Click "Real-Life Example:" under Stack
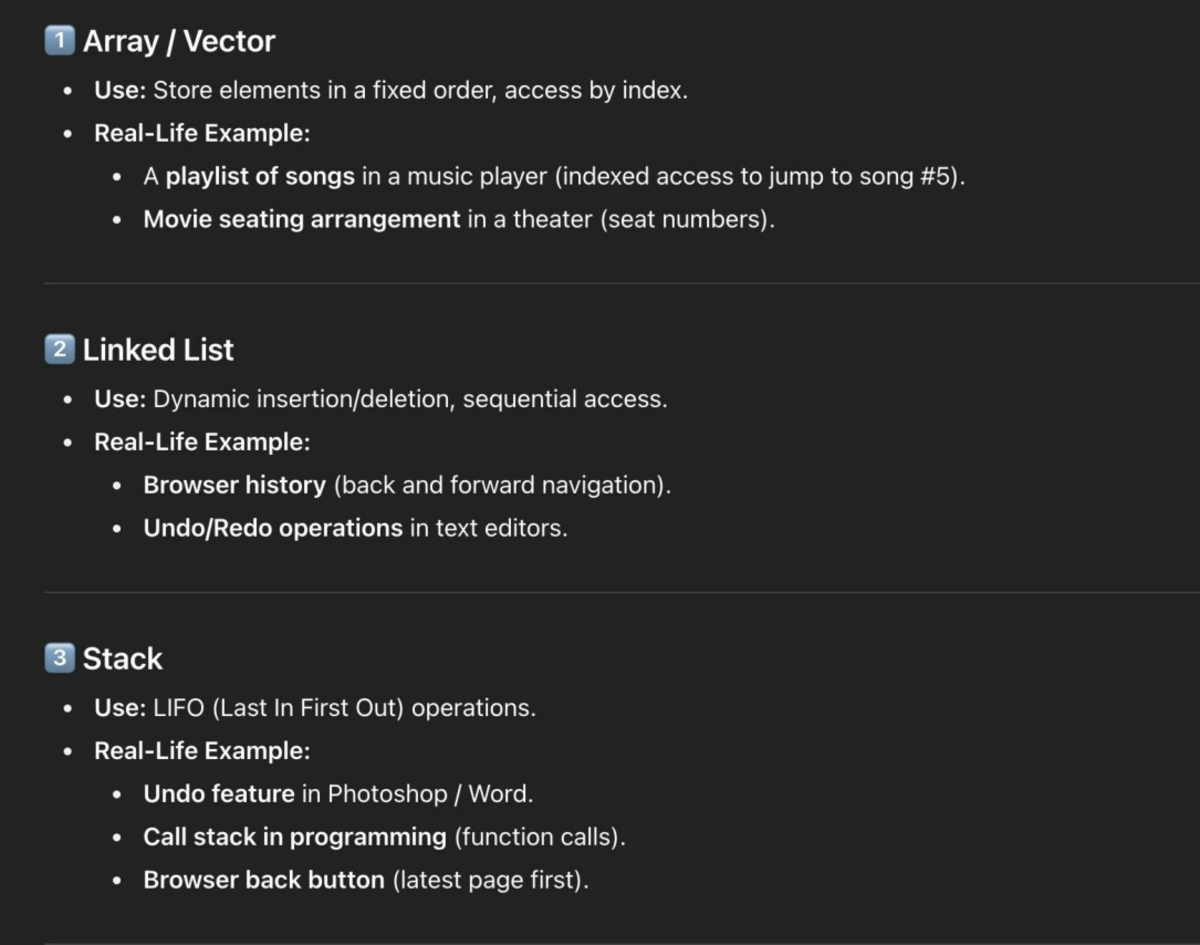Screen dimensions: 1200x945 (202, 752)
